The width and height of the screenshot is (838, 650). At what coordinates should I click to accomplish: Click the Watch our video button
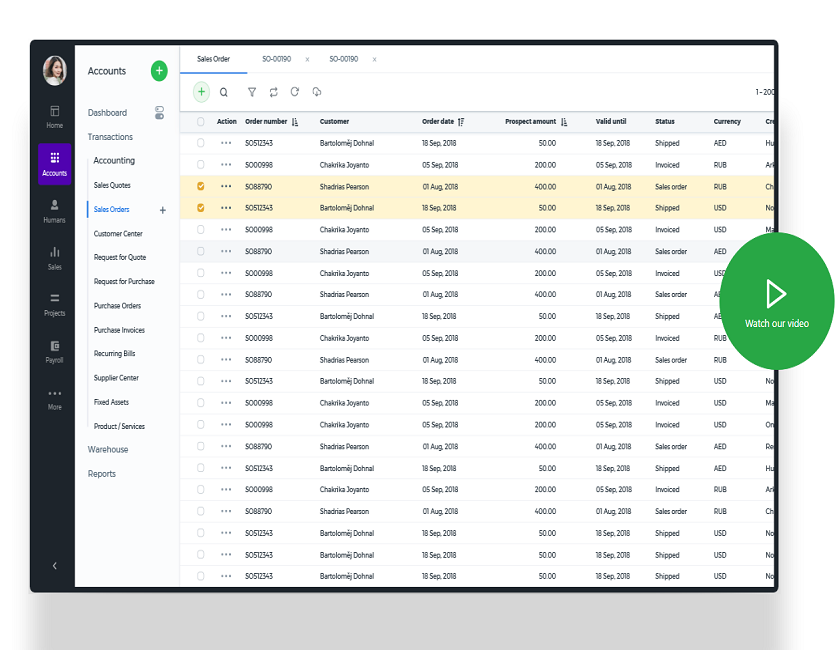pyautogui.click(x=776, y=301)
